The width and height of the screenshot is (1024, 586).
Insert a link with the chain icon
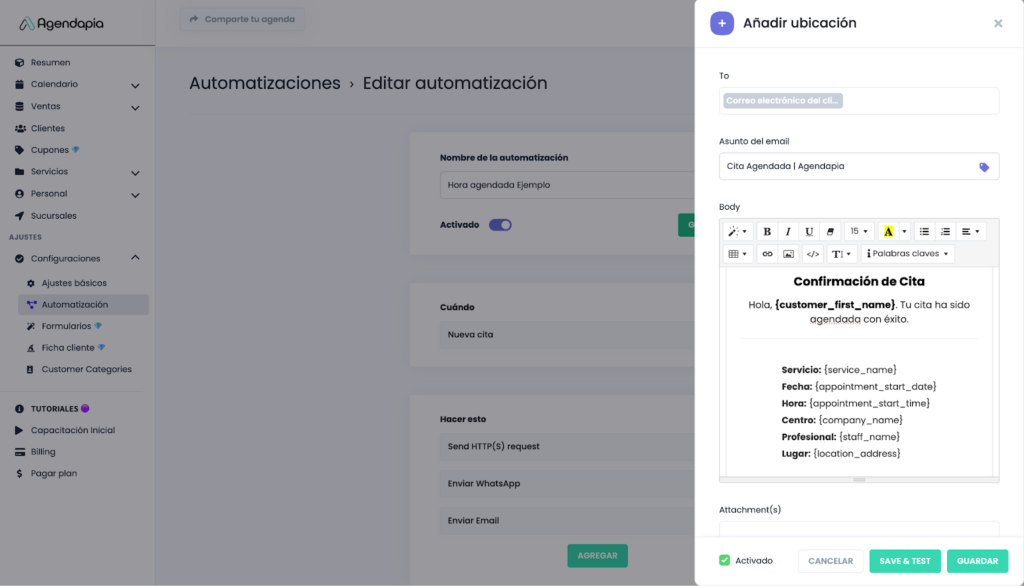pyautogui.click(x=767, y=254)
